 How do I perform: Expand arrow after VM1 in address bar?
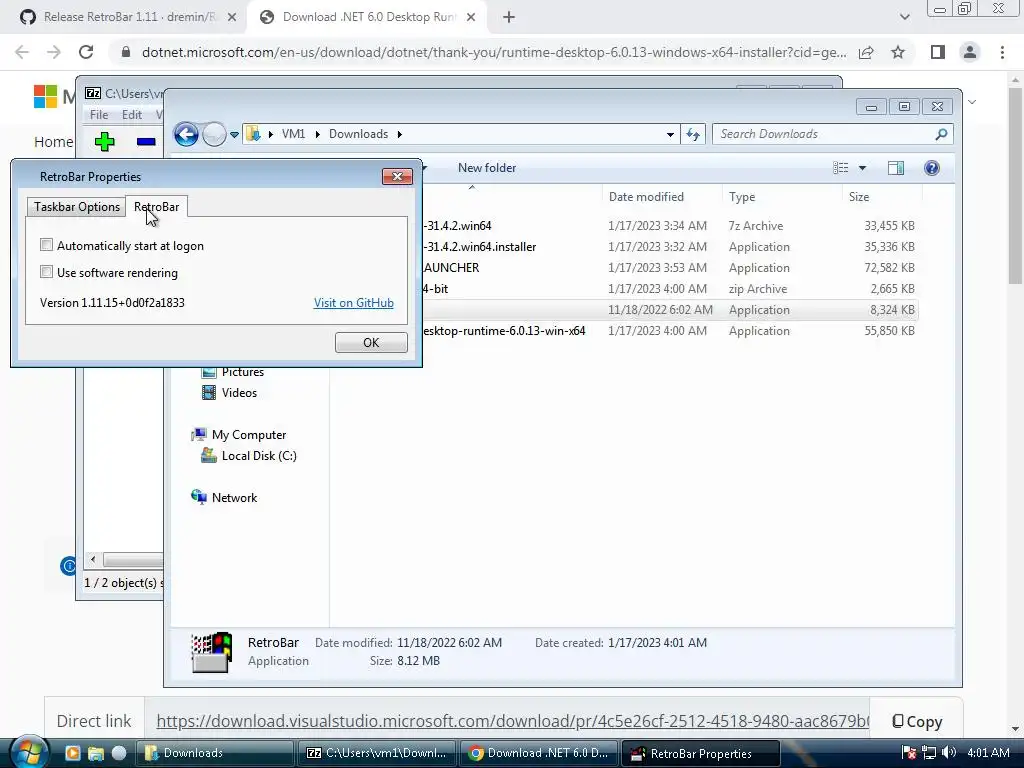317,134
